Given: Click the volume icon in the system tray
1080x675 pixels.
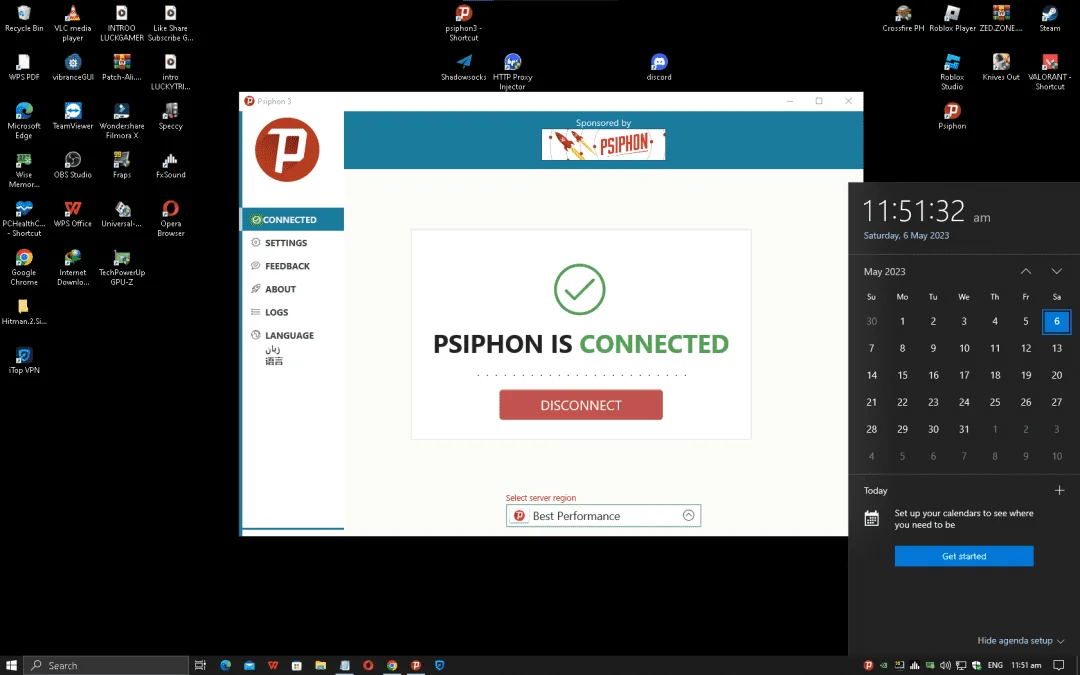Looking at the screenshot, I should click(945, 665).
